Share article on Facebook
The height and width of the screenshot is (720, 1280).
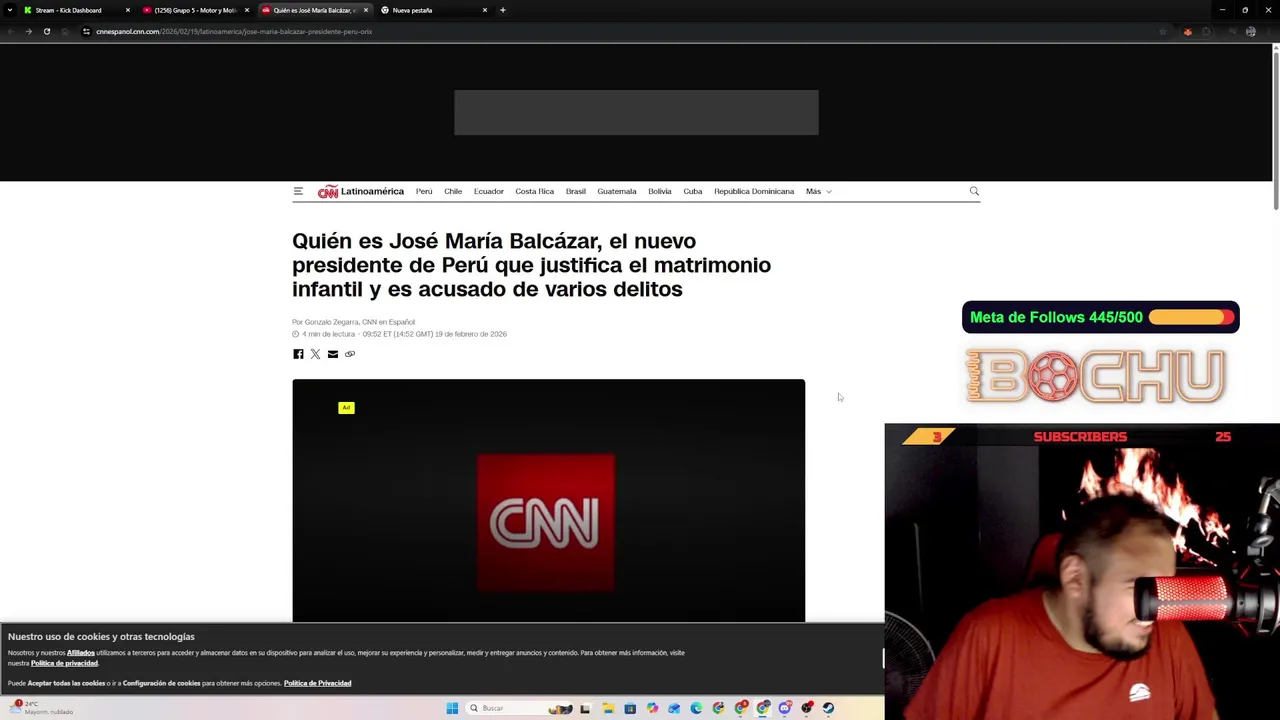click(298, 354)
